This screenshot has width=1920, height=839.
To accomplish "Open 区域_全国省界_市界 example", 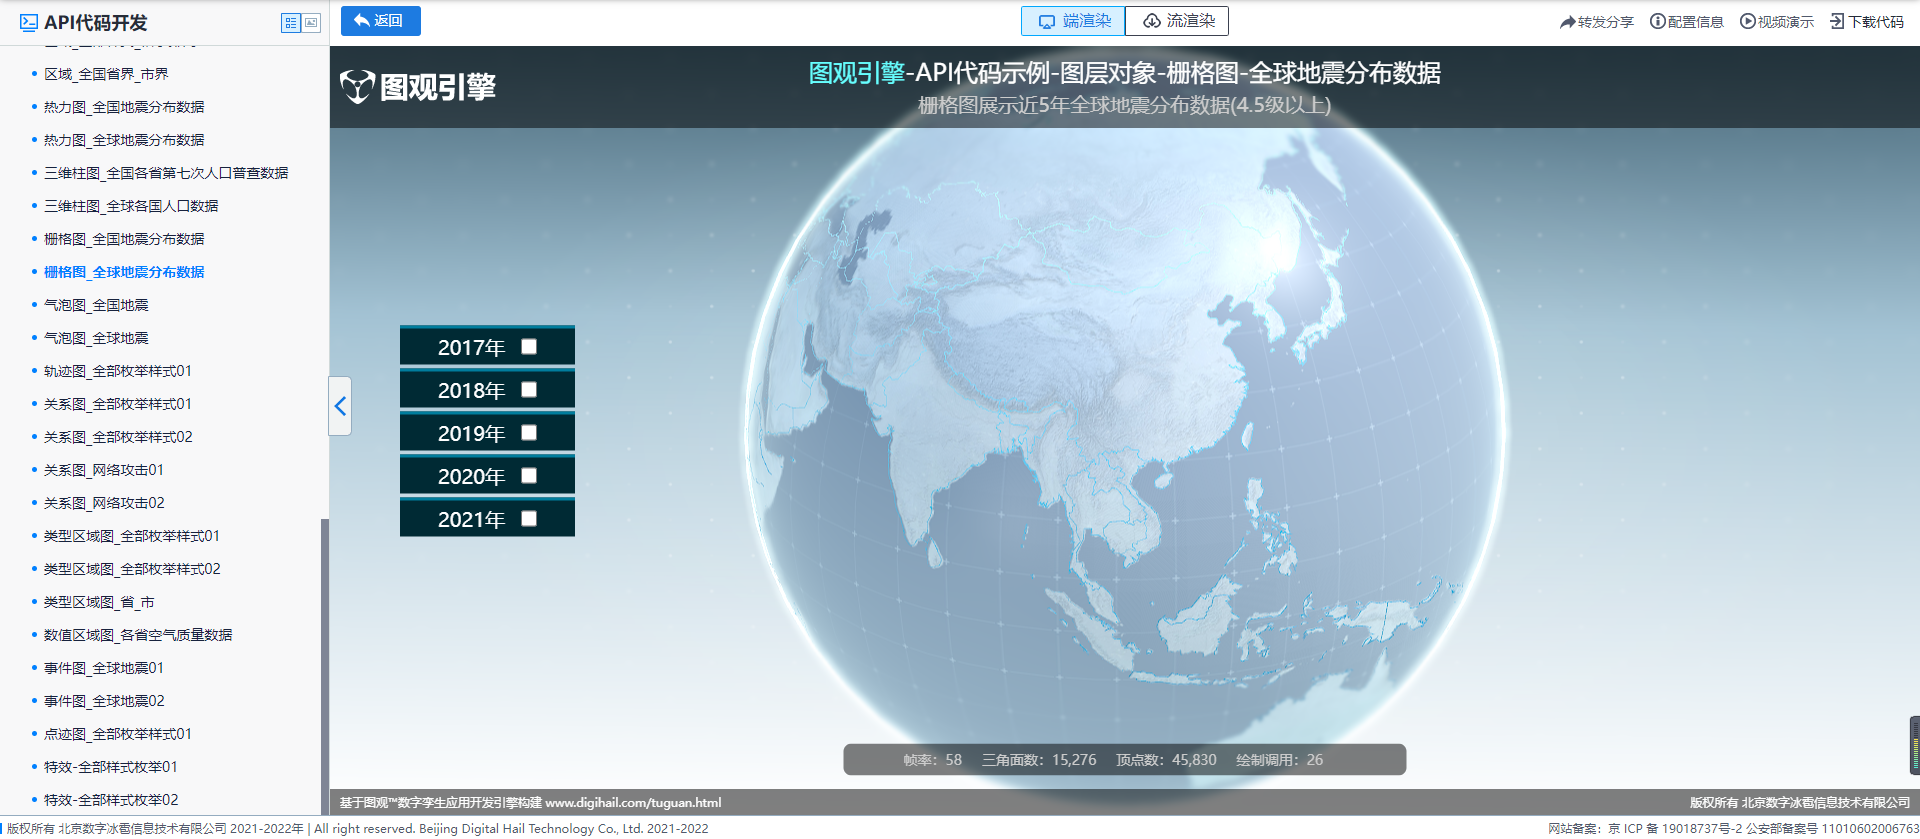I will [x=106, y=74].
